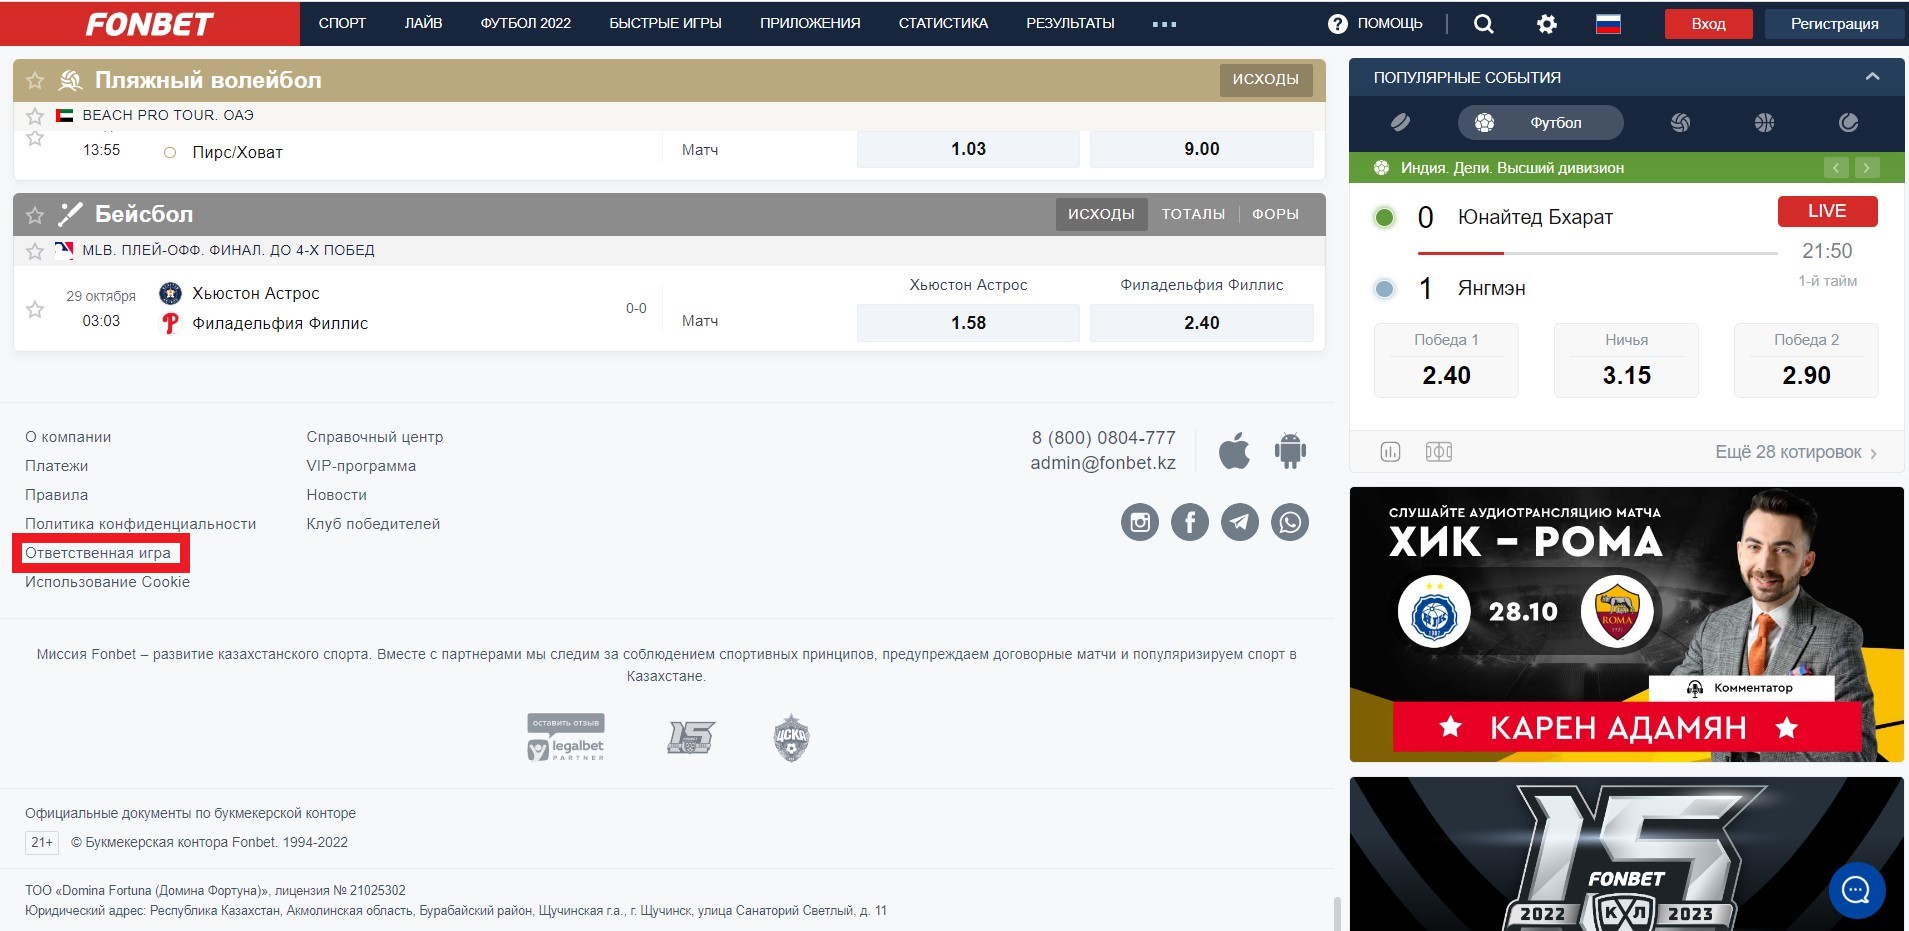Open the Статистика menu item
Viewport: 1909px width, 931px height.
point(943,23)
